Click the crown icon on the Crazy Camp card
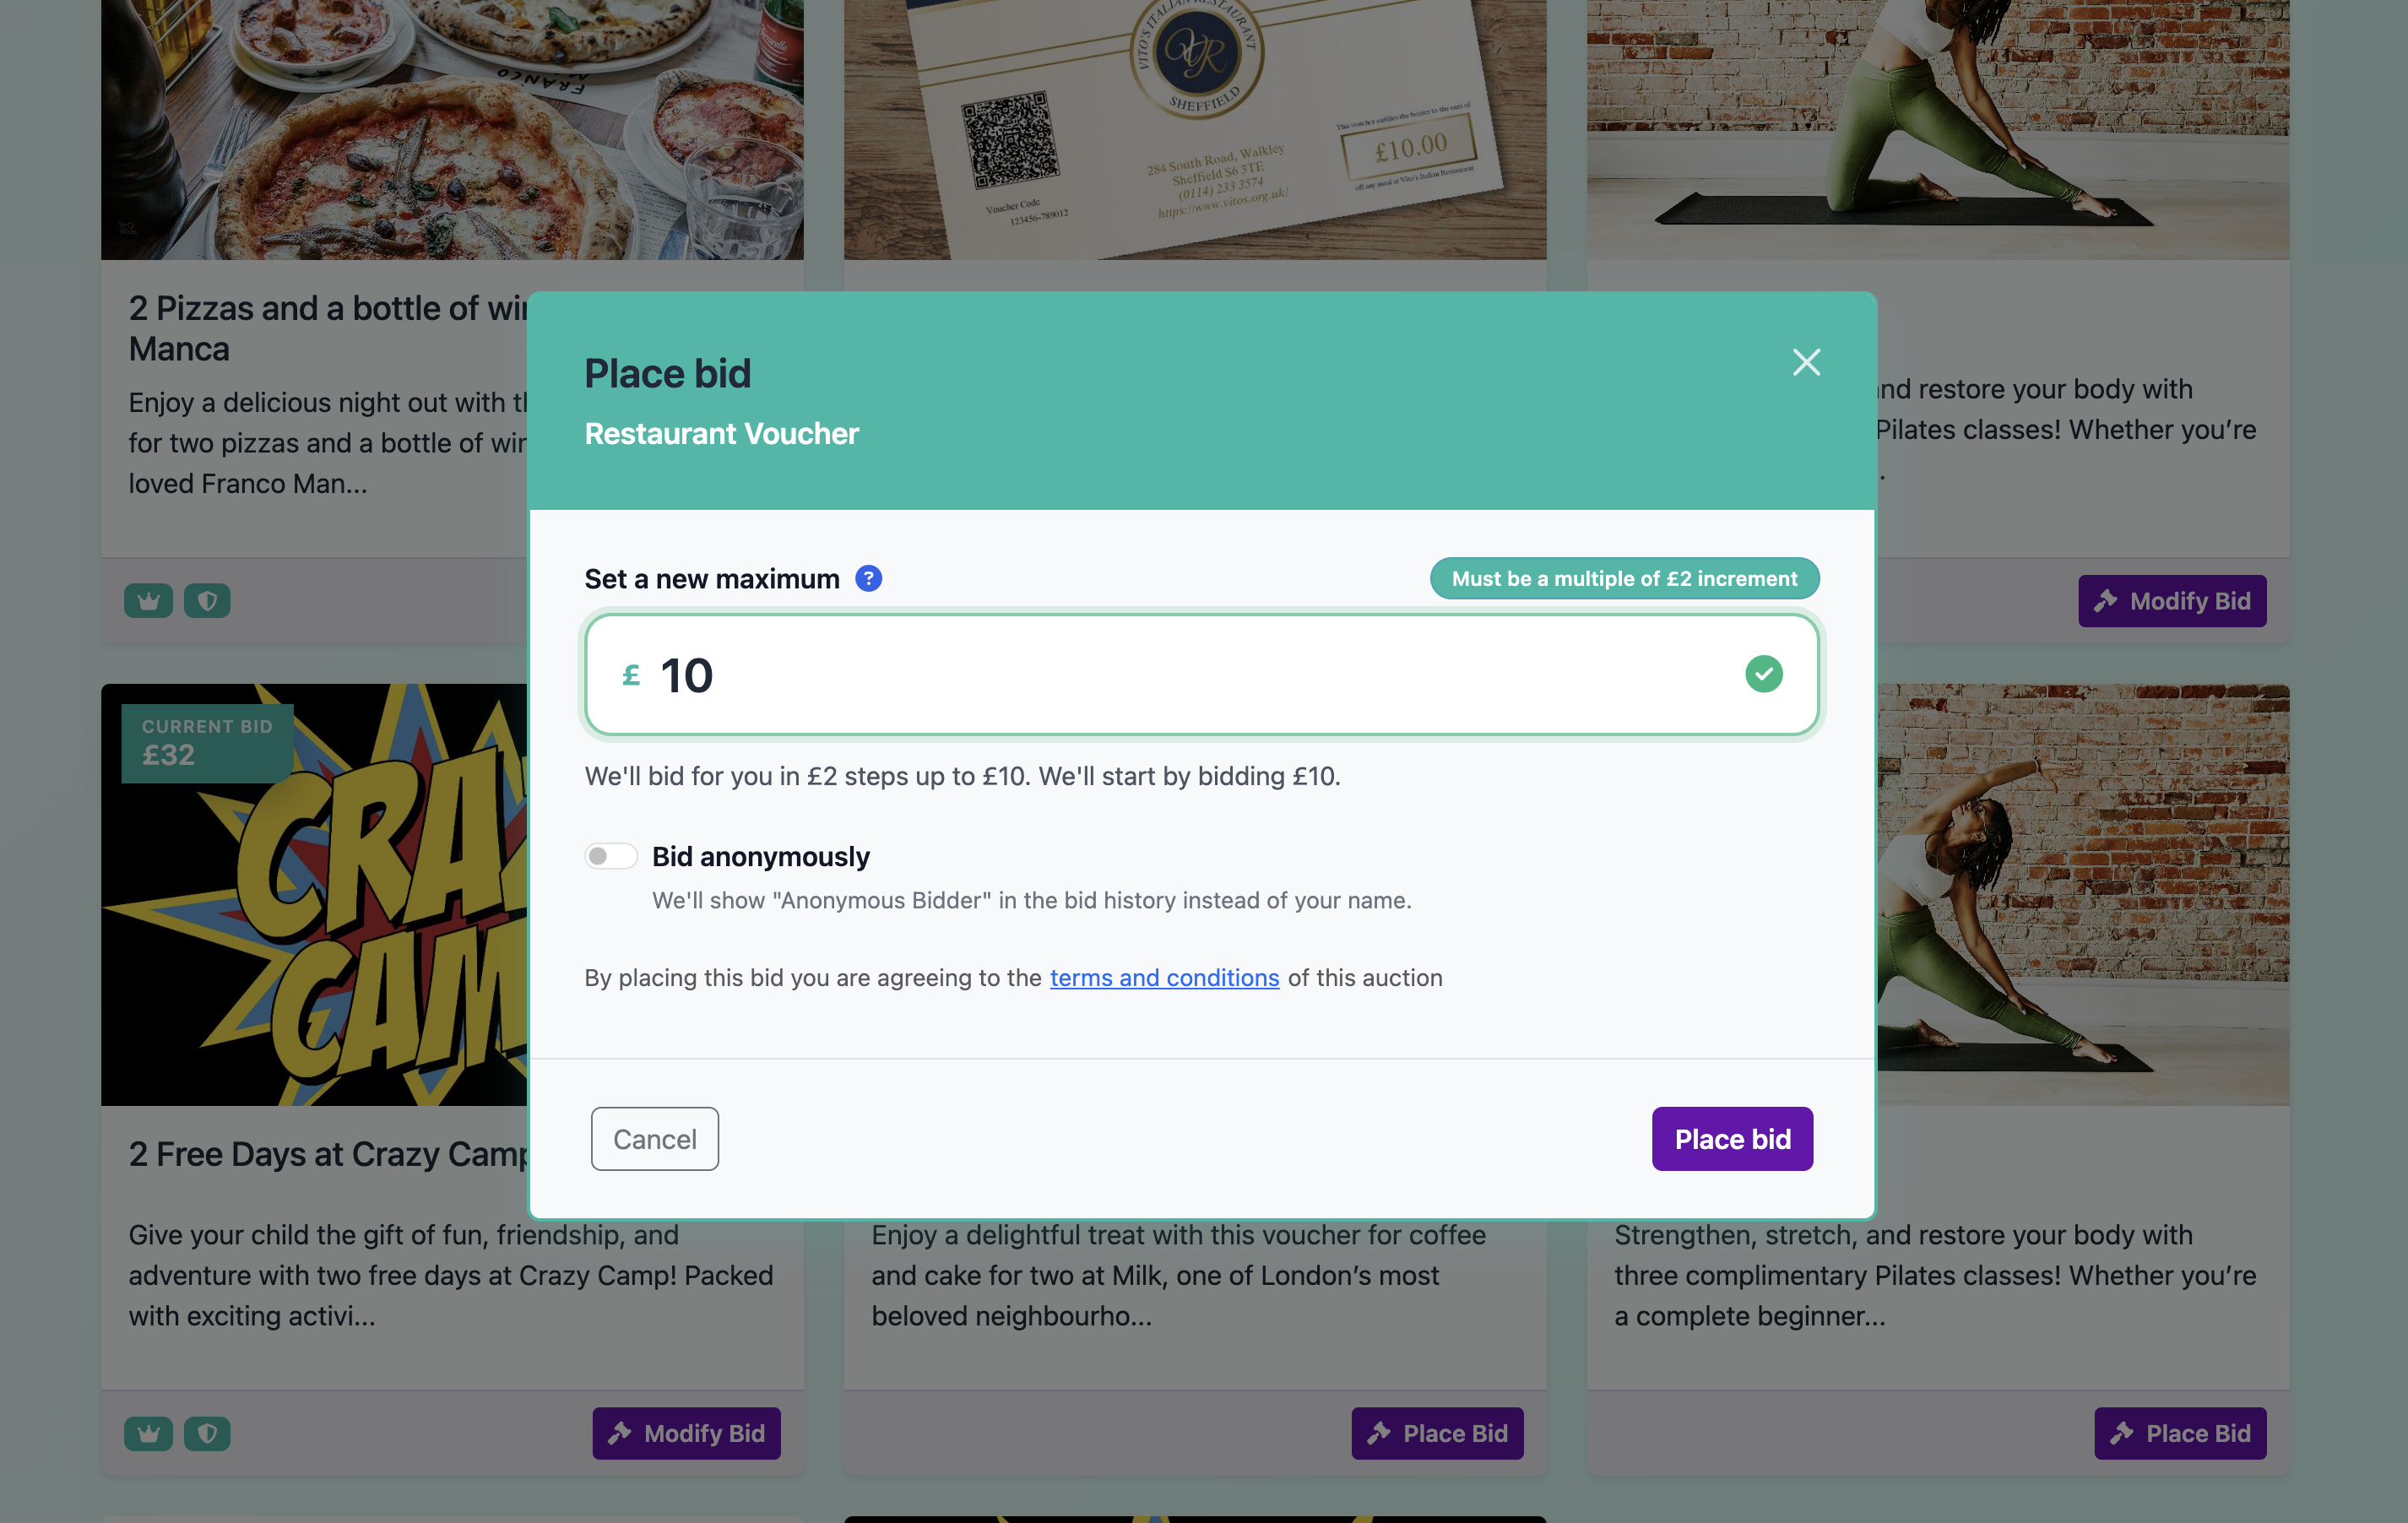This screenshot has height=1523, width=2408. [x=147, y=1433]
